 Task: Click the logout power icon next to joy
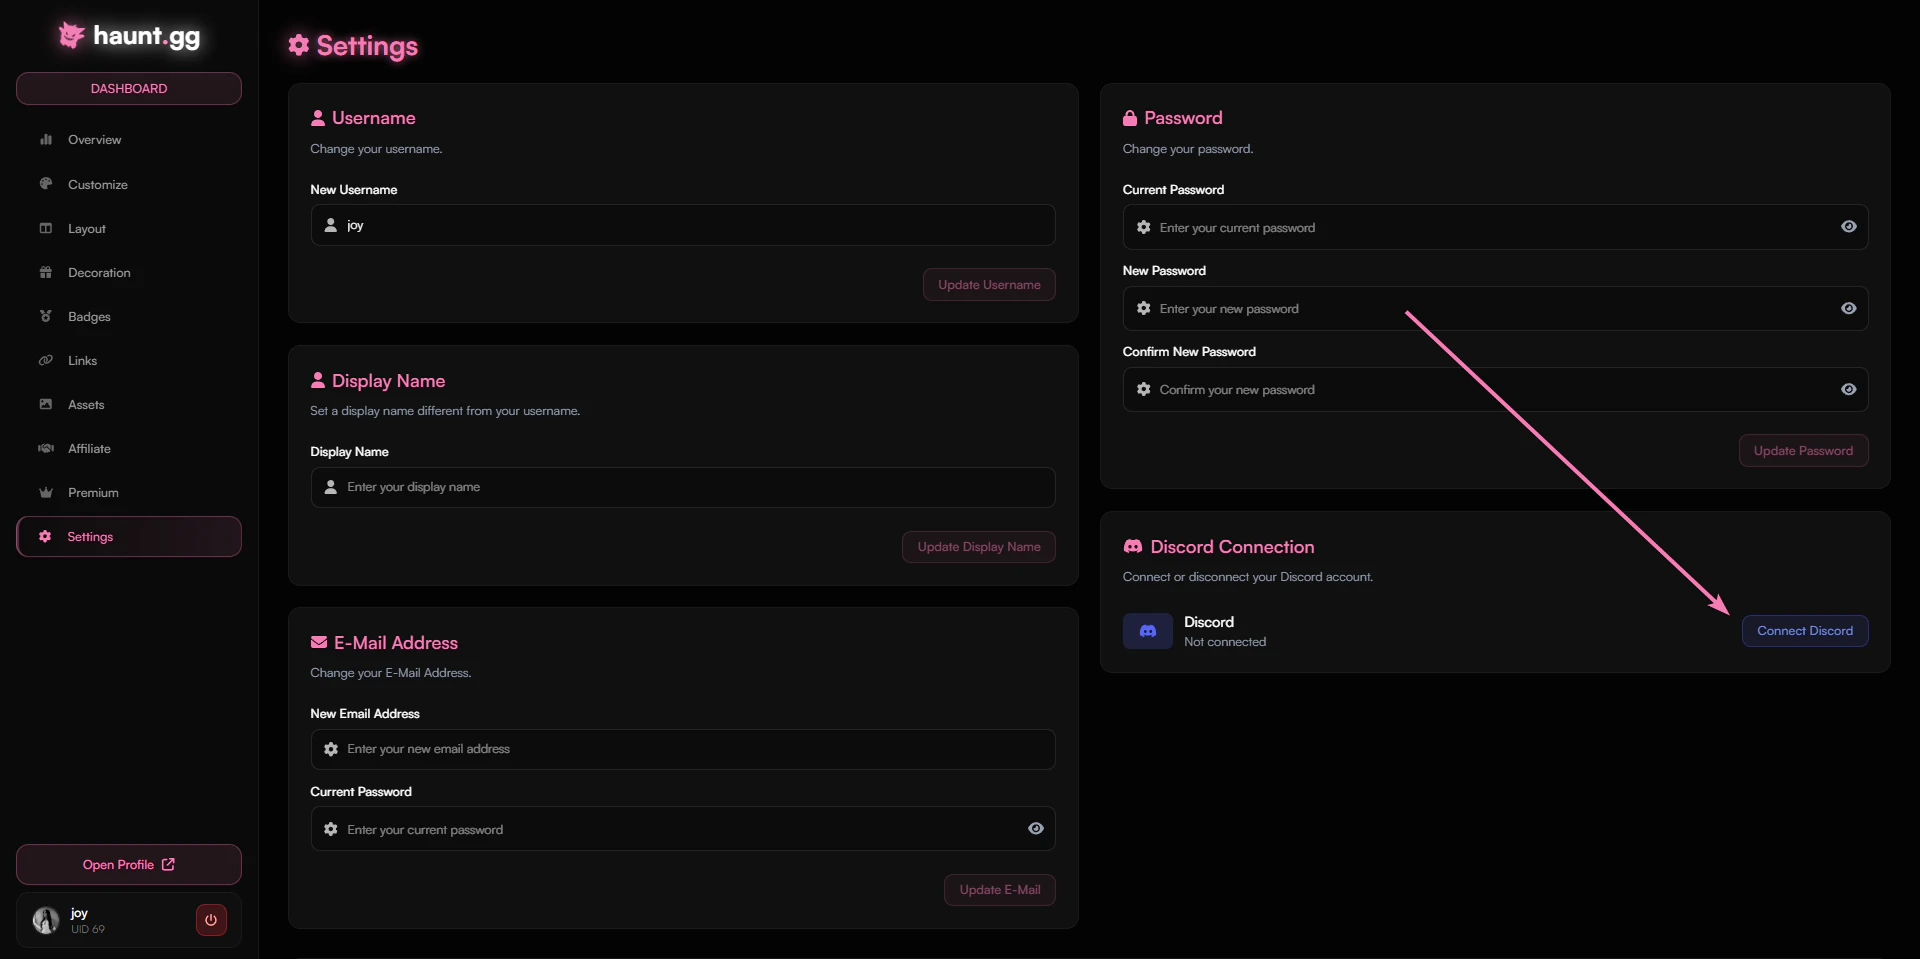click(x=210, y=920)
